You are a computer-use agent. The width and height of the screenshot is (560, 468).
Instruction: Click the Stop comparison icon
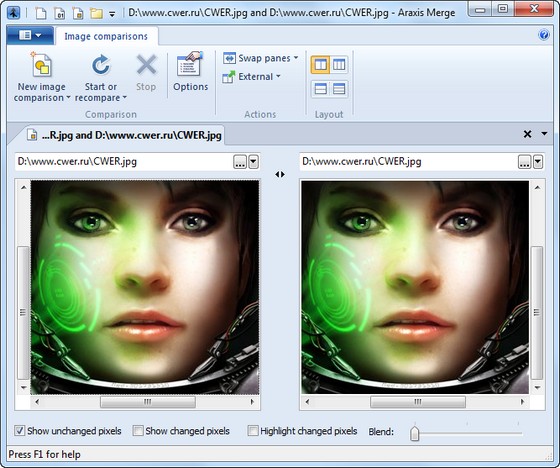tap(146, 65)
